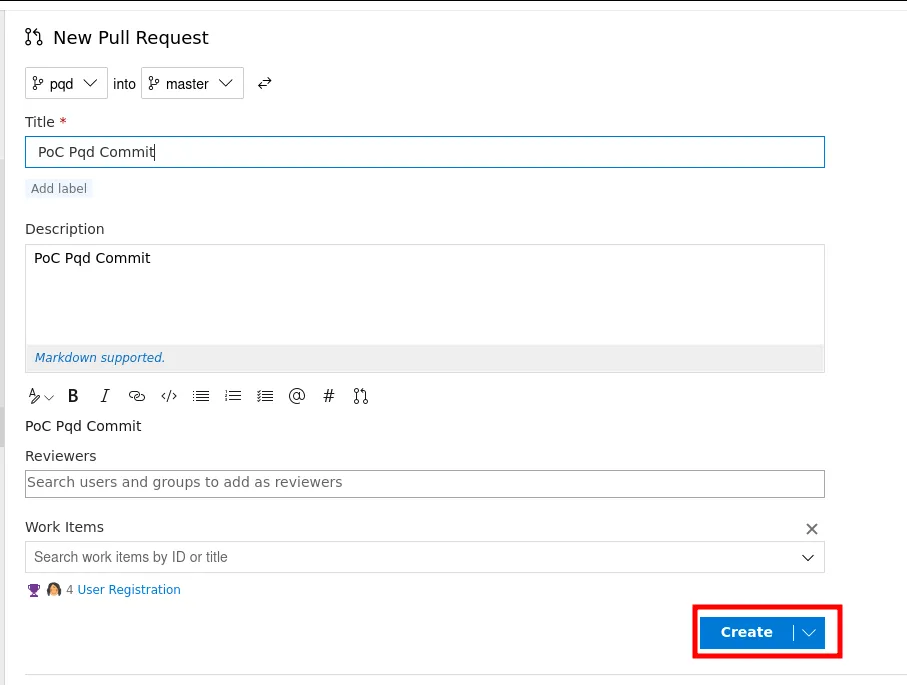Add a bulleted list to the description
Image resolution: width=907 pixels, height=685 pixels.
coord(201,396)
